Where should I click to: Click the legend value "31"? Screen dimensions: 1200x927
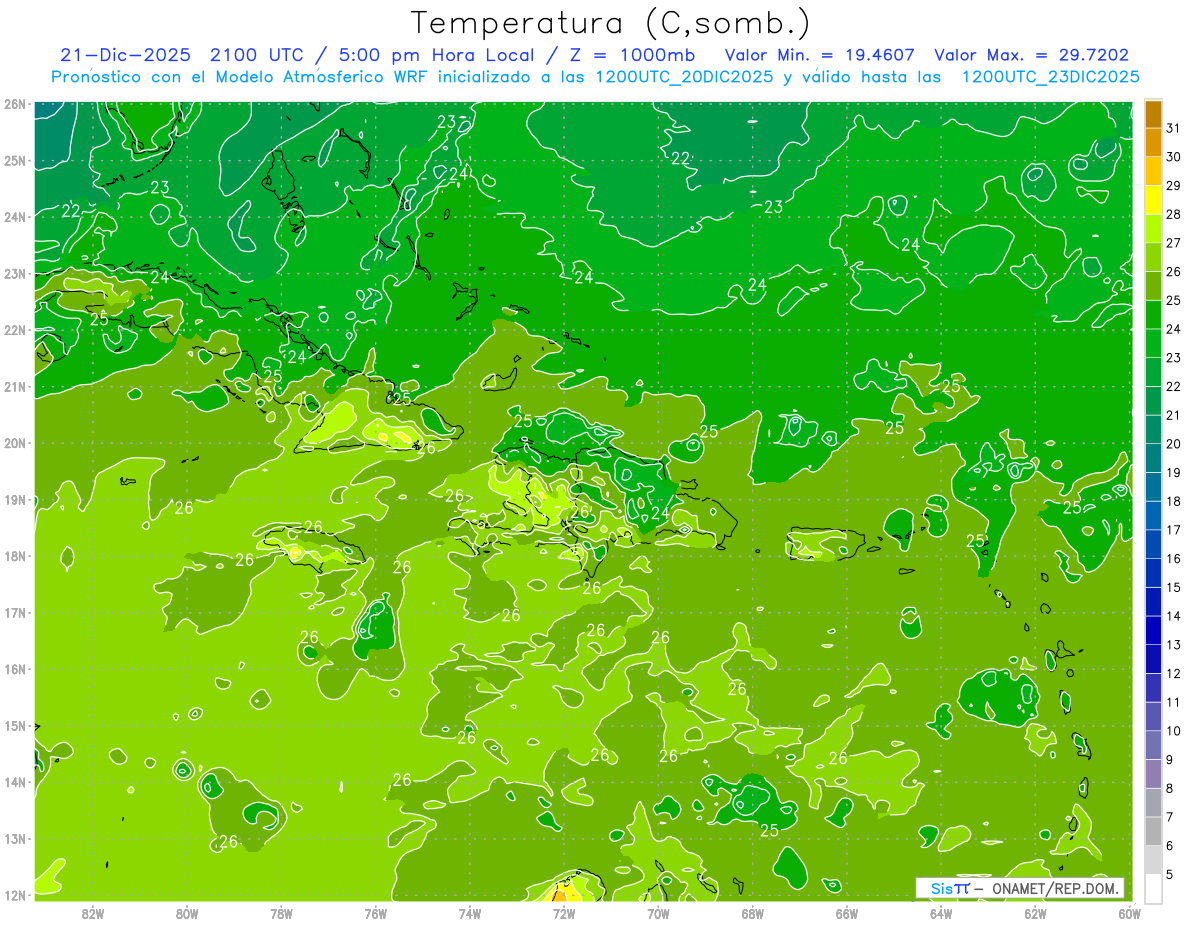point(1174,128)
